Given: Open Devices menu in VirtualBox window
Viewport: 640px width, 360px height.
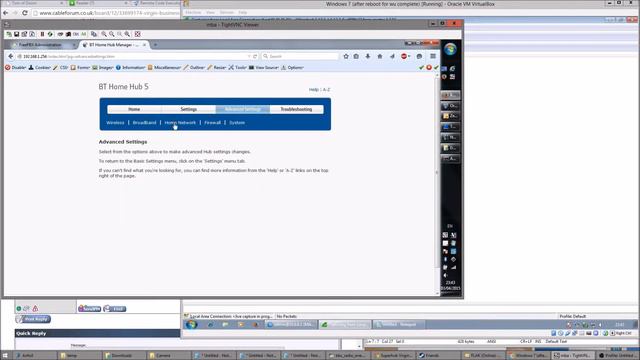Looking at the screenshot, I should (x=227, y=13).
